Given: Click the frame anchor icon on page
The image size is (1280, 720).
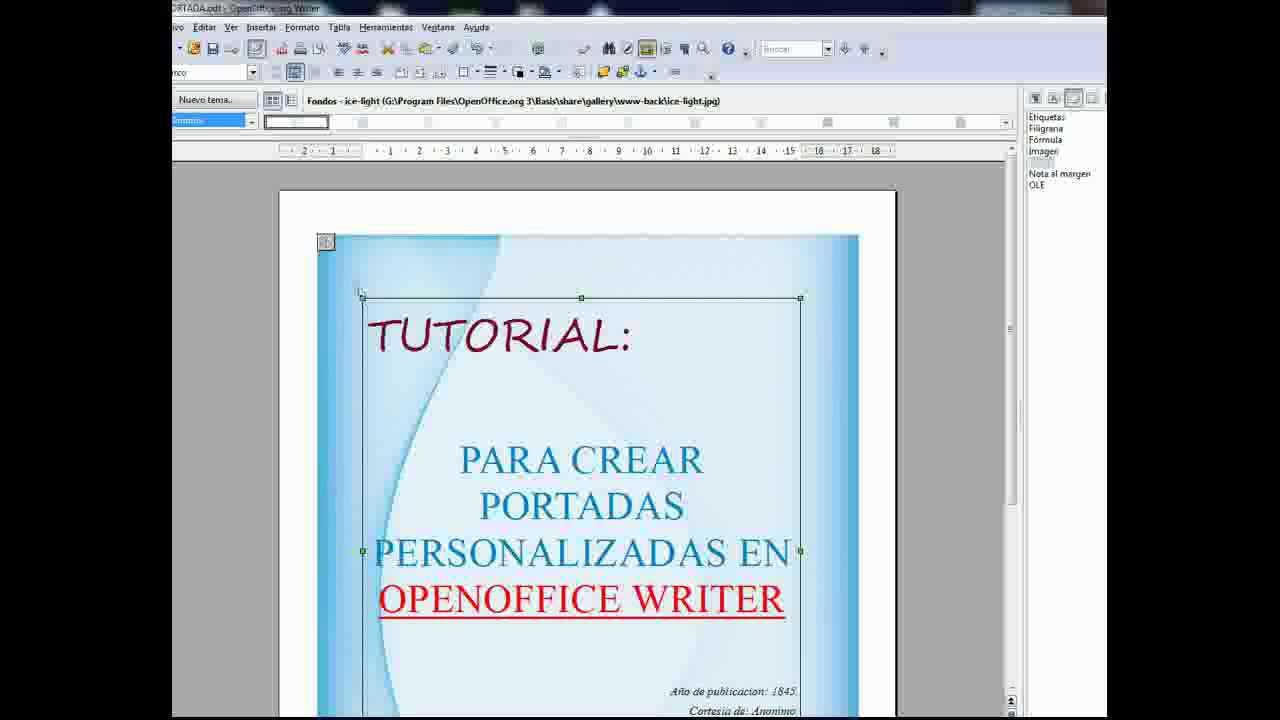Looking at the screenshot, I should coord(326,242).
